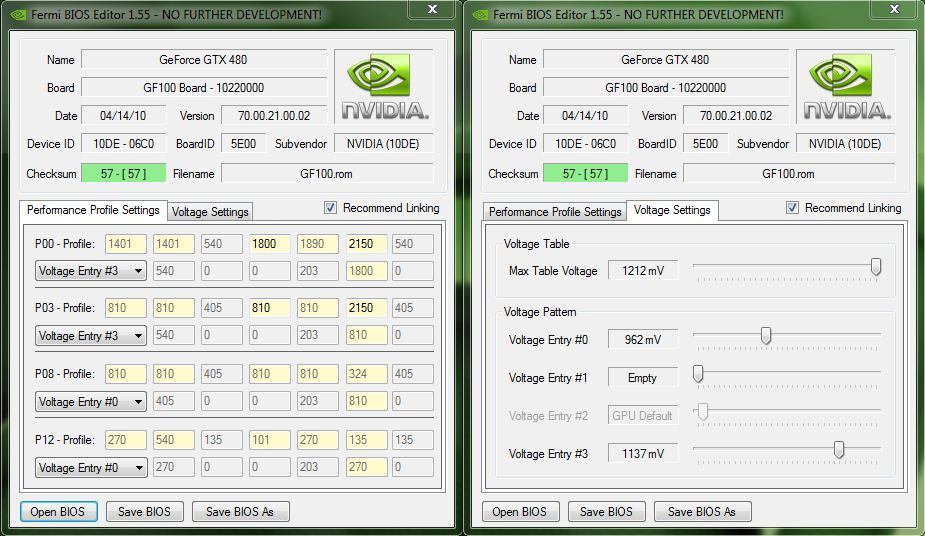Click P00 profile field showing 1890
Screen dimensions: 925x536
point(318,244)
